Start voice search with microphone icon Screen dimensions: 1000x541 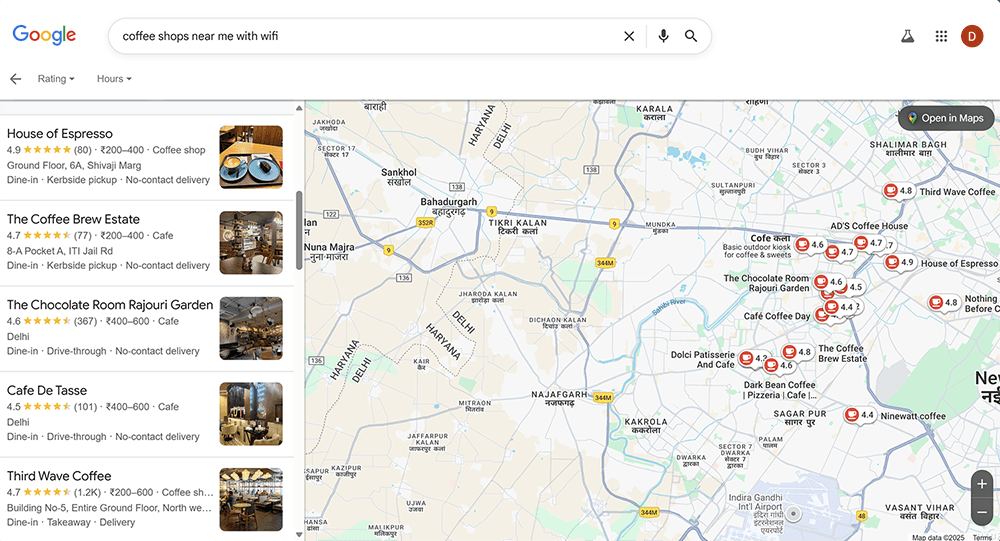662,36
